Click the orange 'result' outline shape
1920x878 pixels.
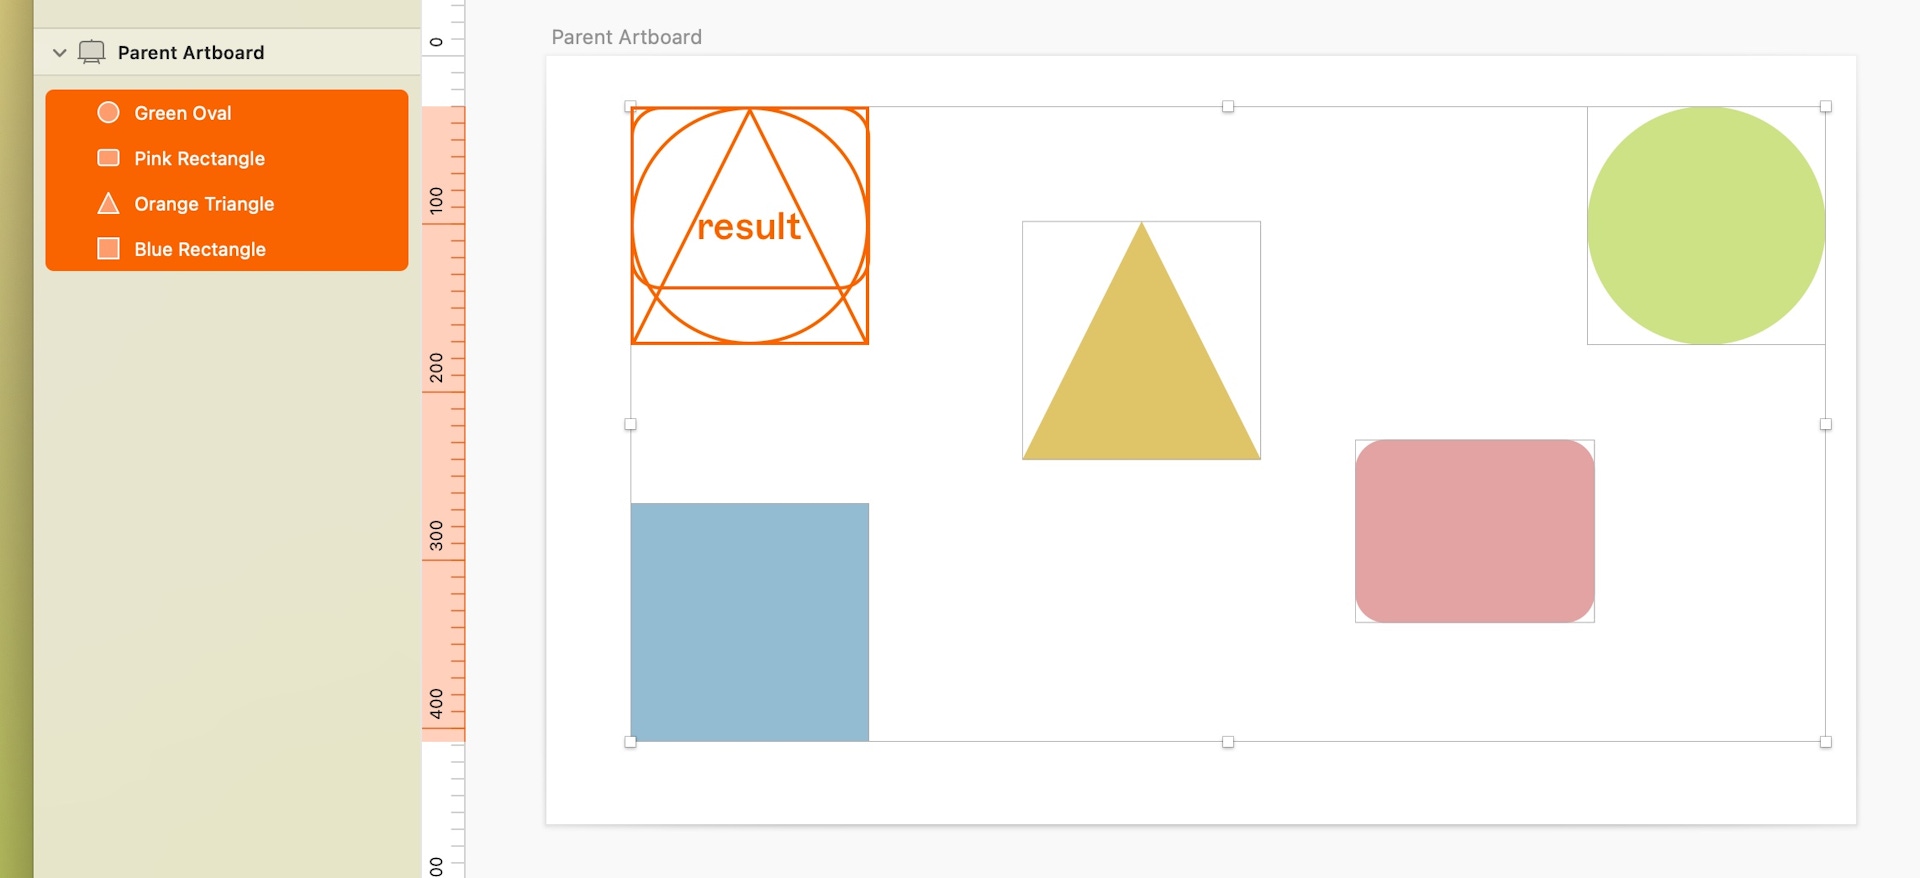750,225
